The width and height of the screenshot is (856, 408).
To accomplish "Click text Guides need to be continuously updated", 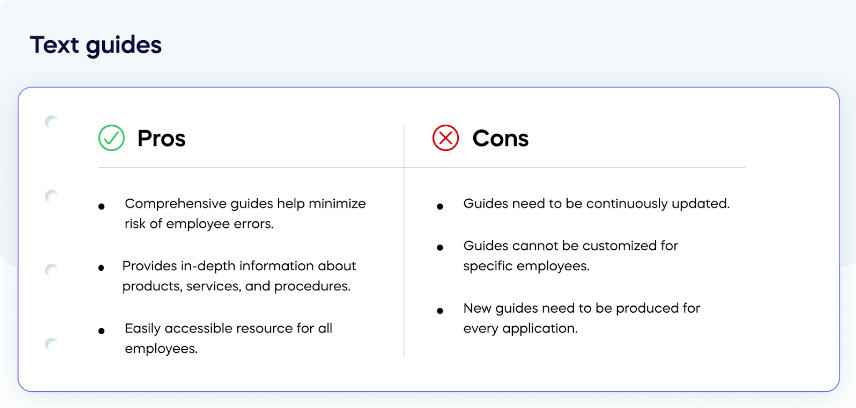I will click(597, 204).
